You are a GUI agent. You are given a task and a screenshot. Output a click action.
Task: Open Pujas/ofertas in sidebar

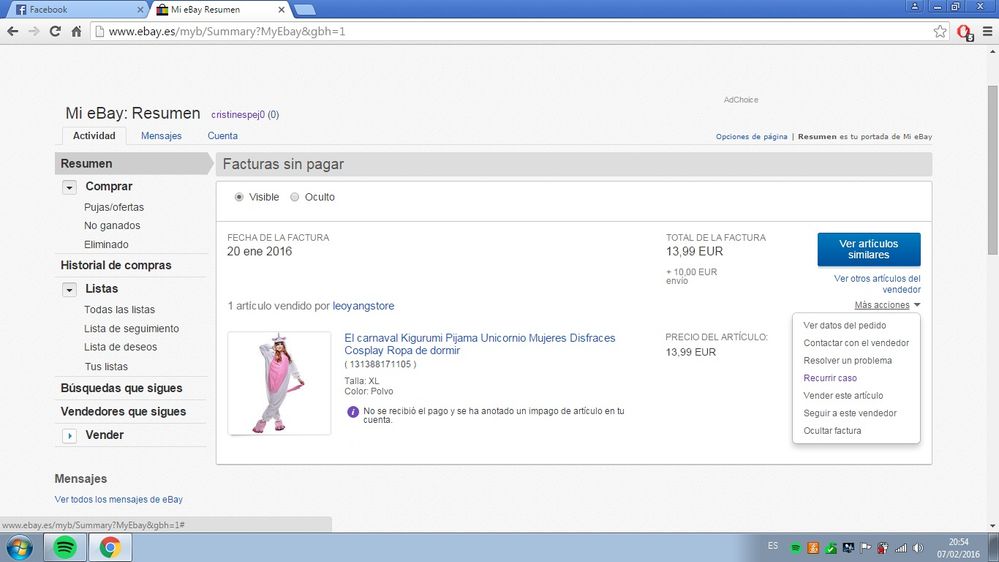[x=113, y=207]
